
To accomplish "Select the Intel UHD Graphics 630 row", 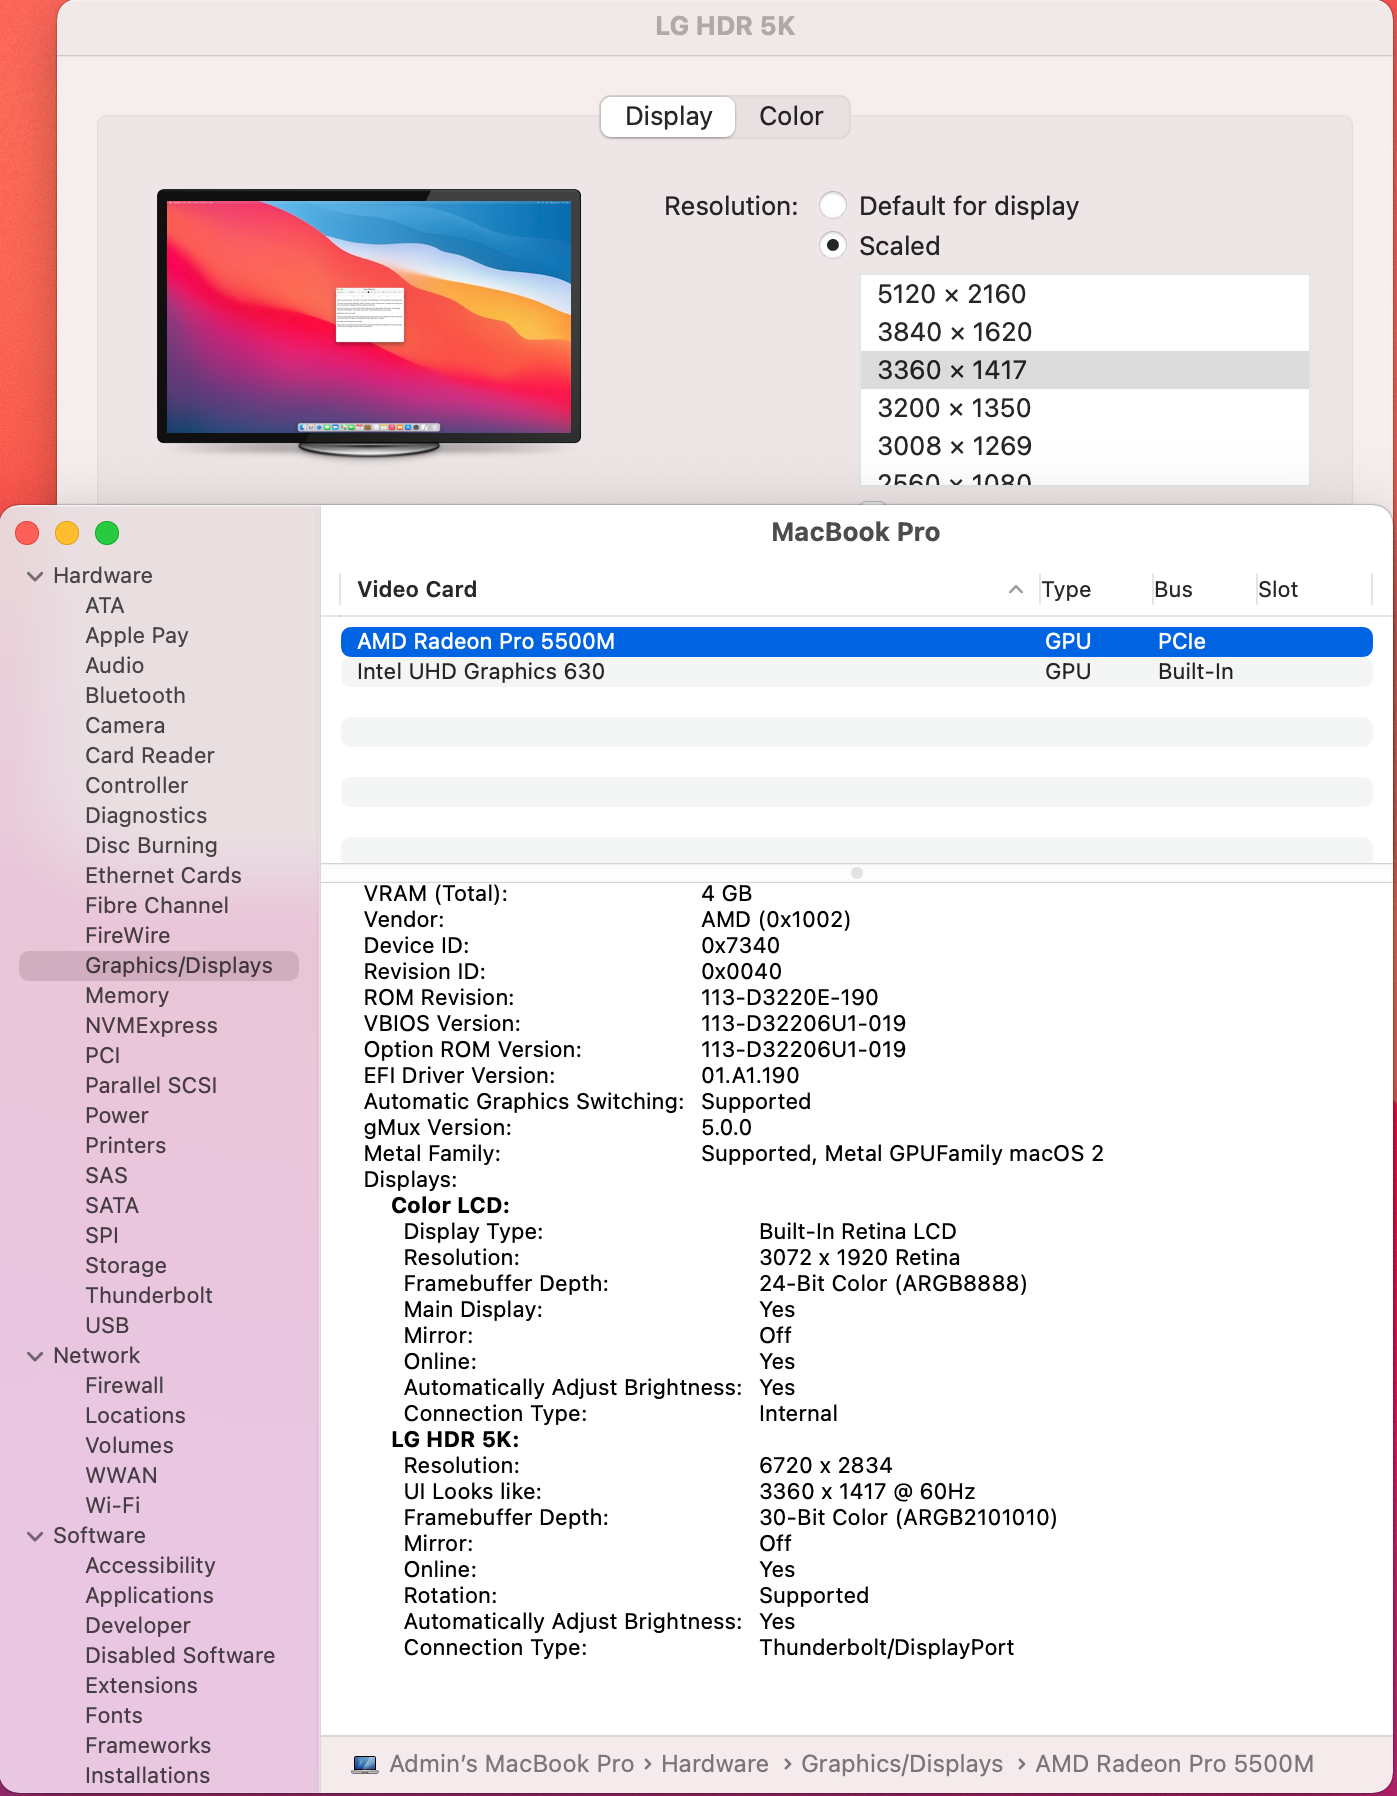I will [856, 672].
